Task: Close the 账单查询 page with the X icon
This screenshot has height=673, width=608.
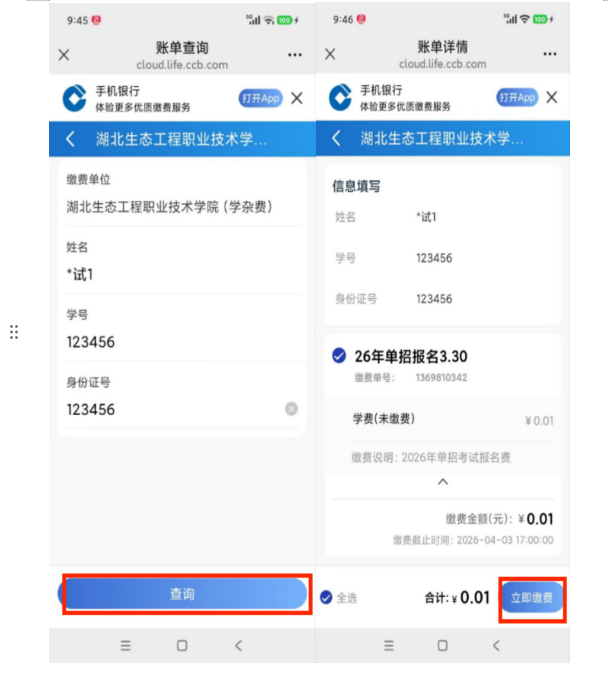Action: tap(64, 55)
